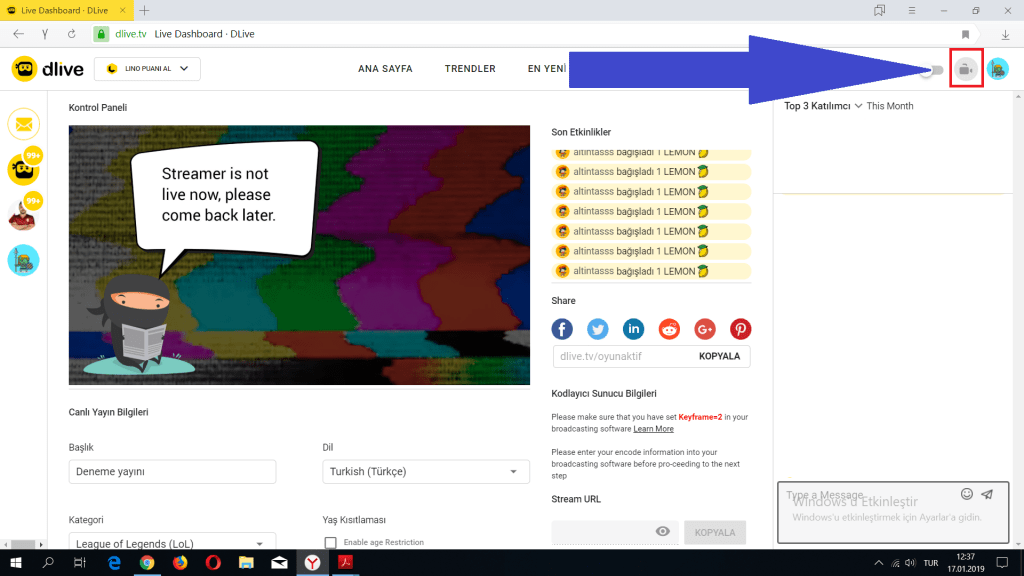This screenshot has height=576, width=1024.
Task: Open the emoji picker in chat
Action: (x=967, y=494)
